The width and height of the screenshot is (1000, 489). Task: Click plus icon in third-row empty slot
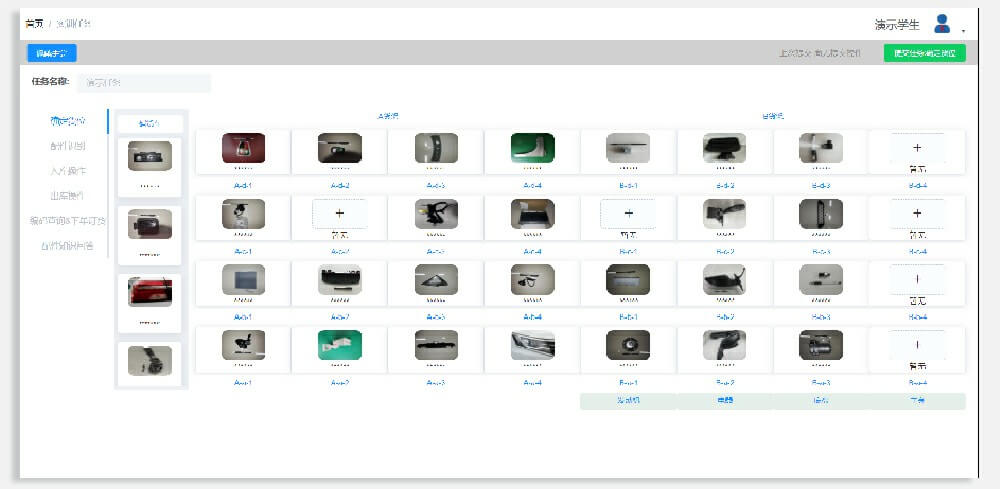[x=917, y=280]
